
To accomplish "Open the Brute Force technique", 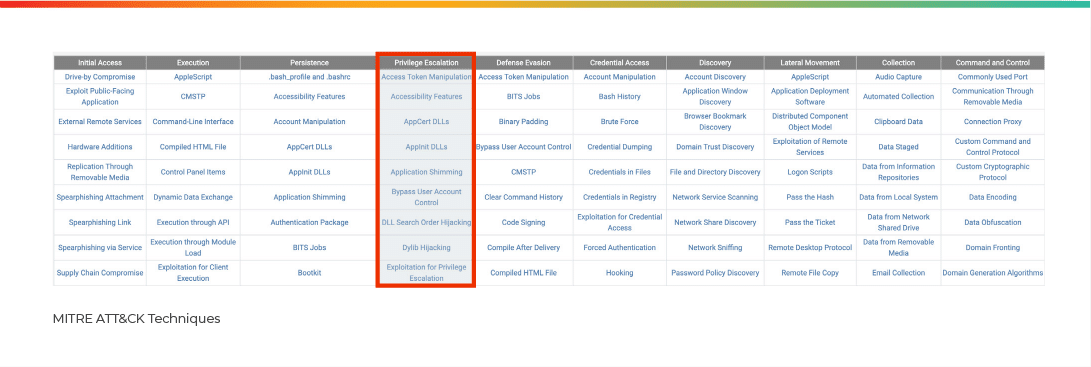I will 619,121.
